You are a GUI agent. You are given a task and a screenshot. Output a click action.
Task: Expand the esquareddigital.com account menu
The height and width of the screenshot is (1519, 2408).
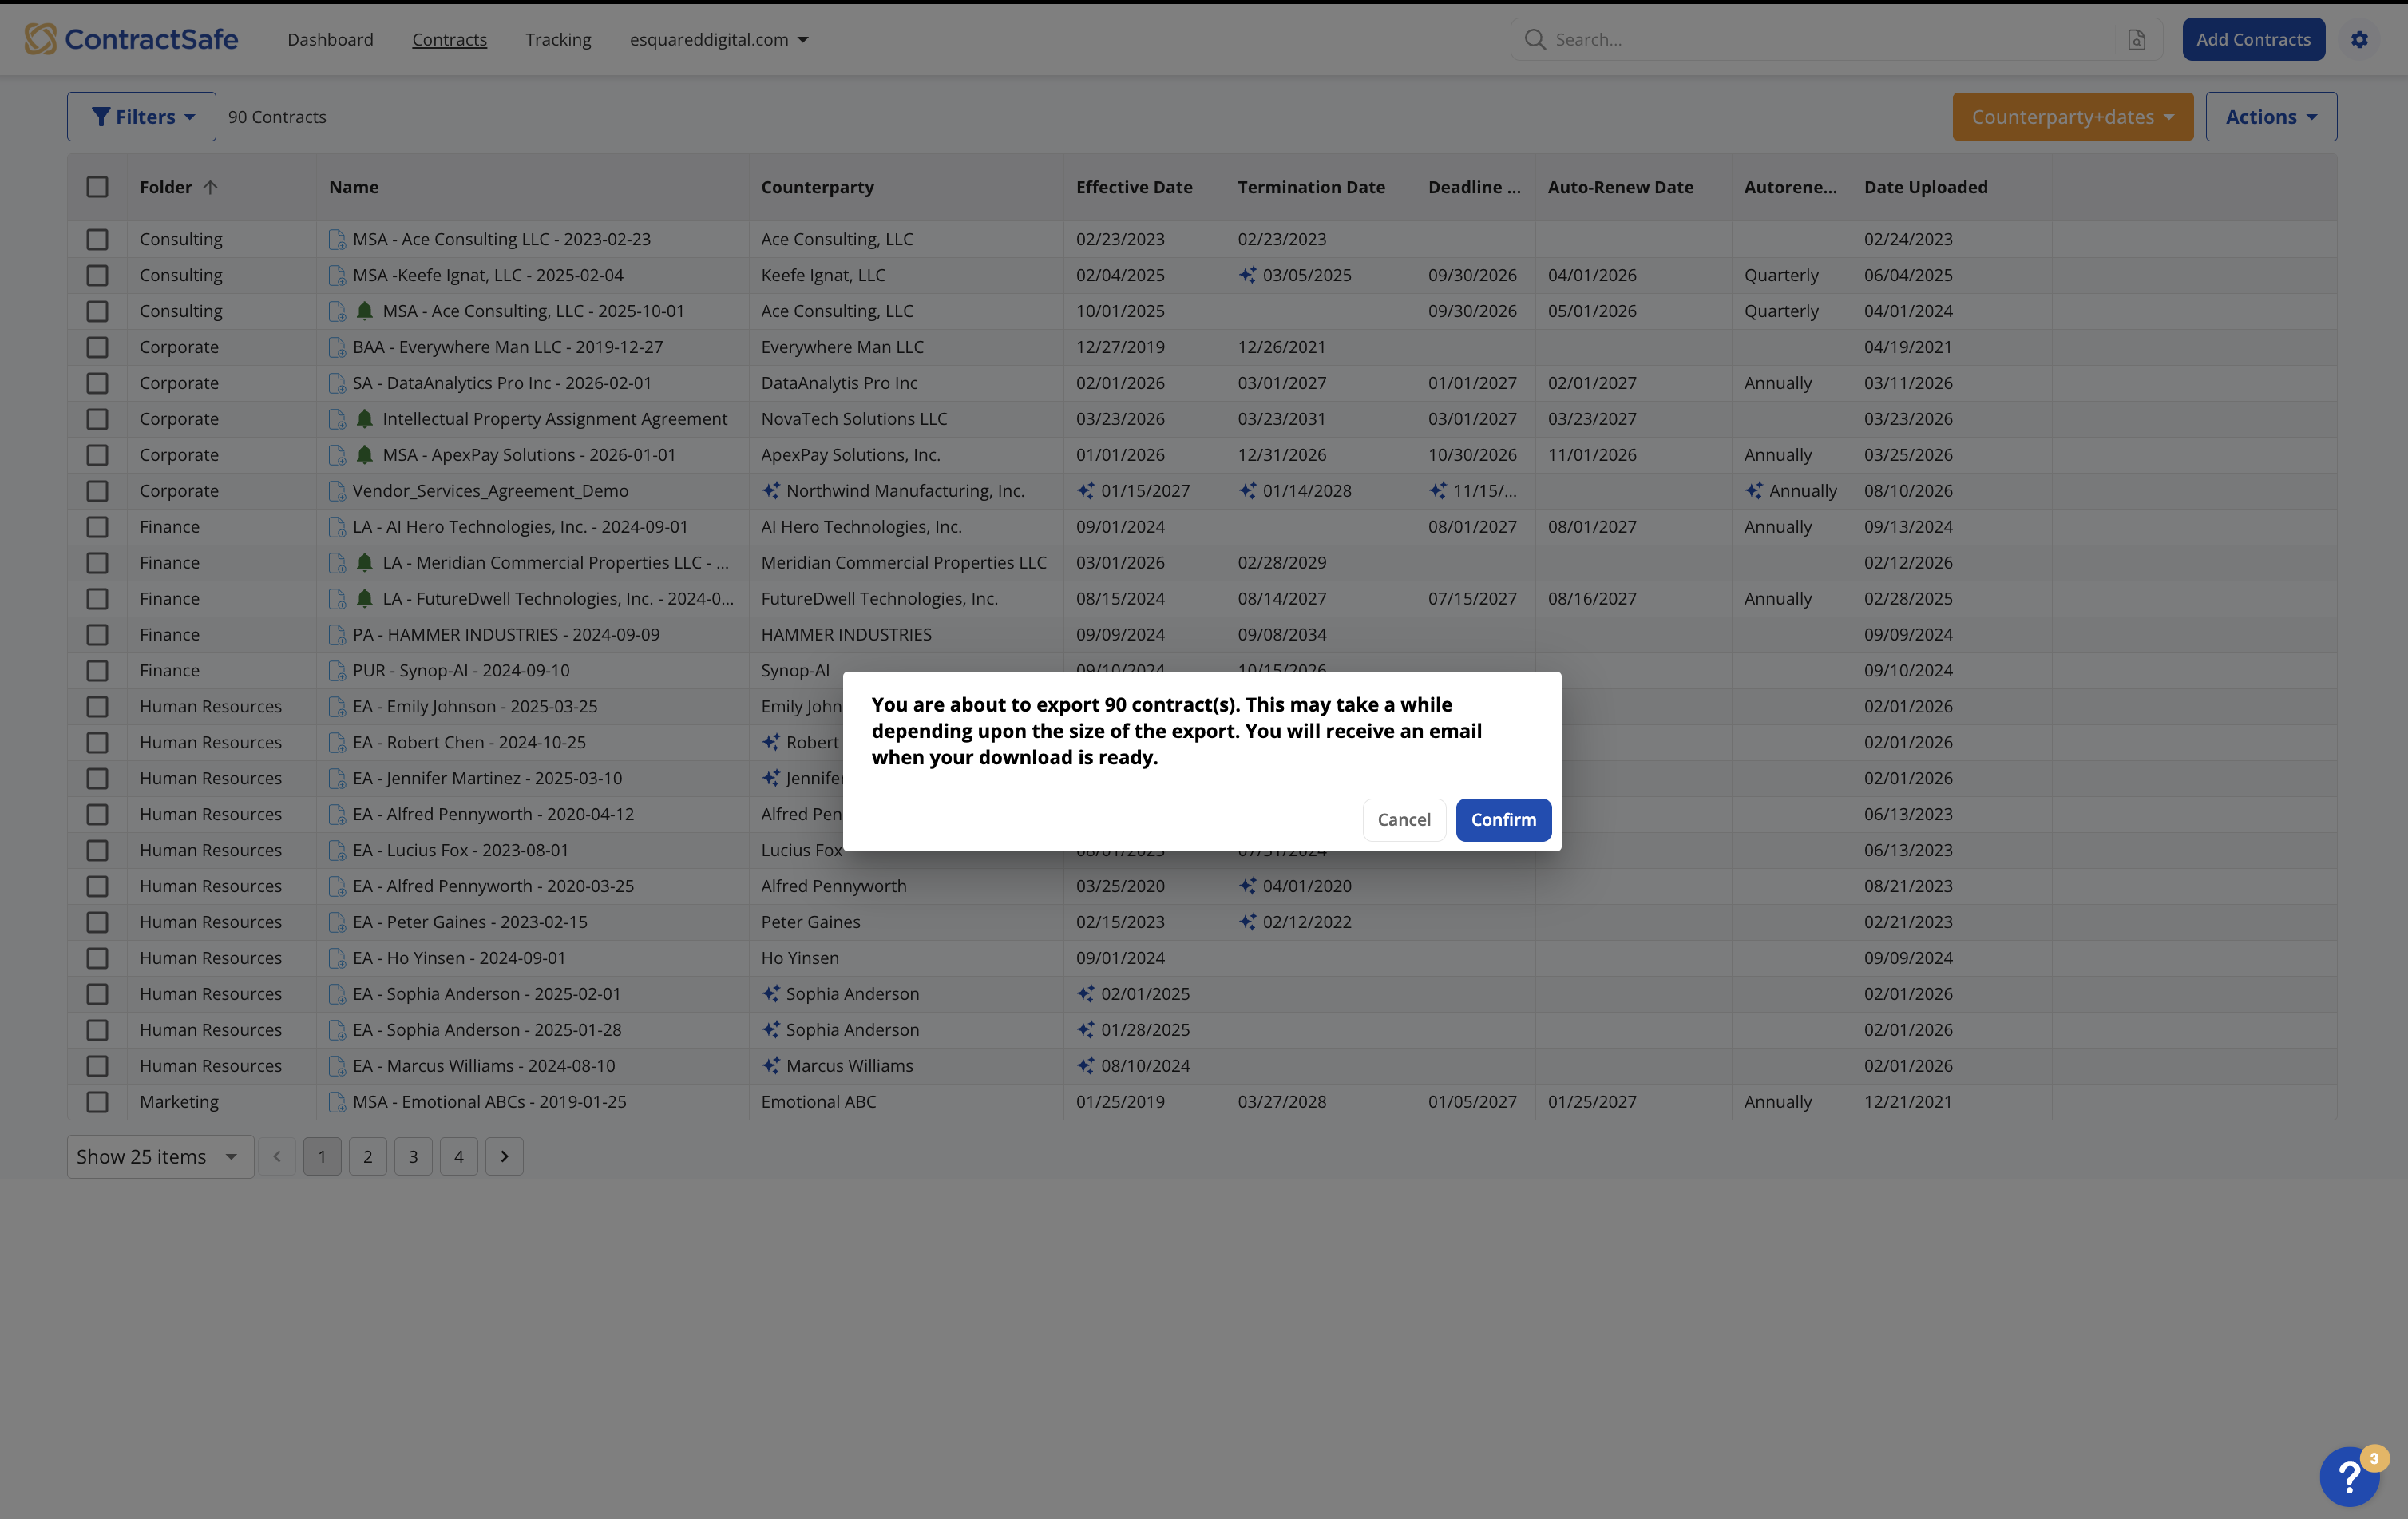click(719, 39)
